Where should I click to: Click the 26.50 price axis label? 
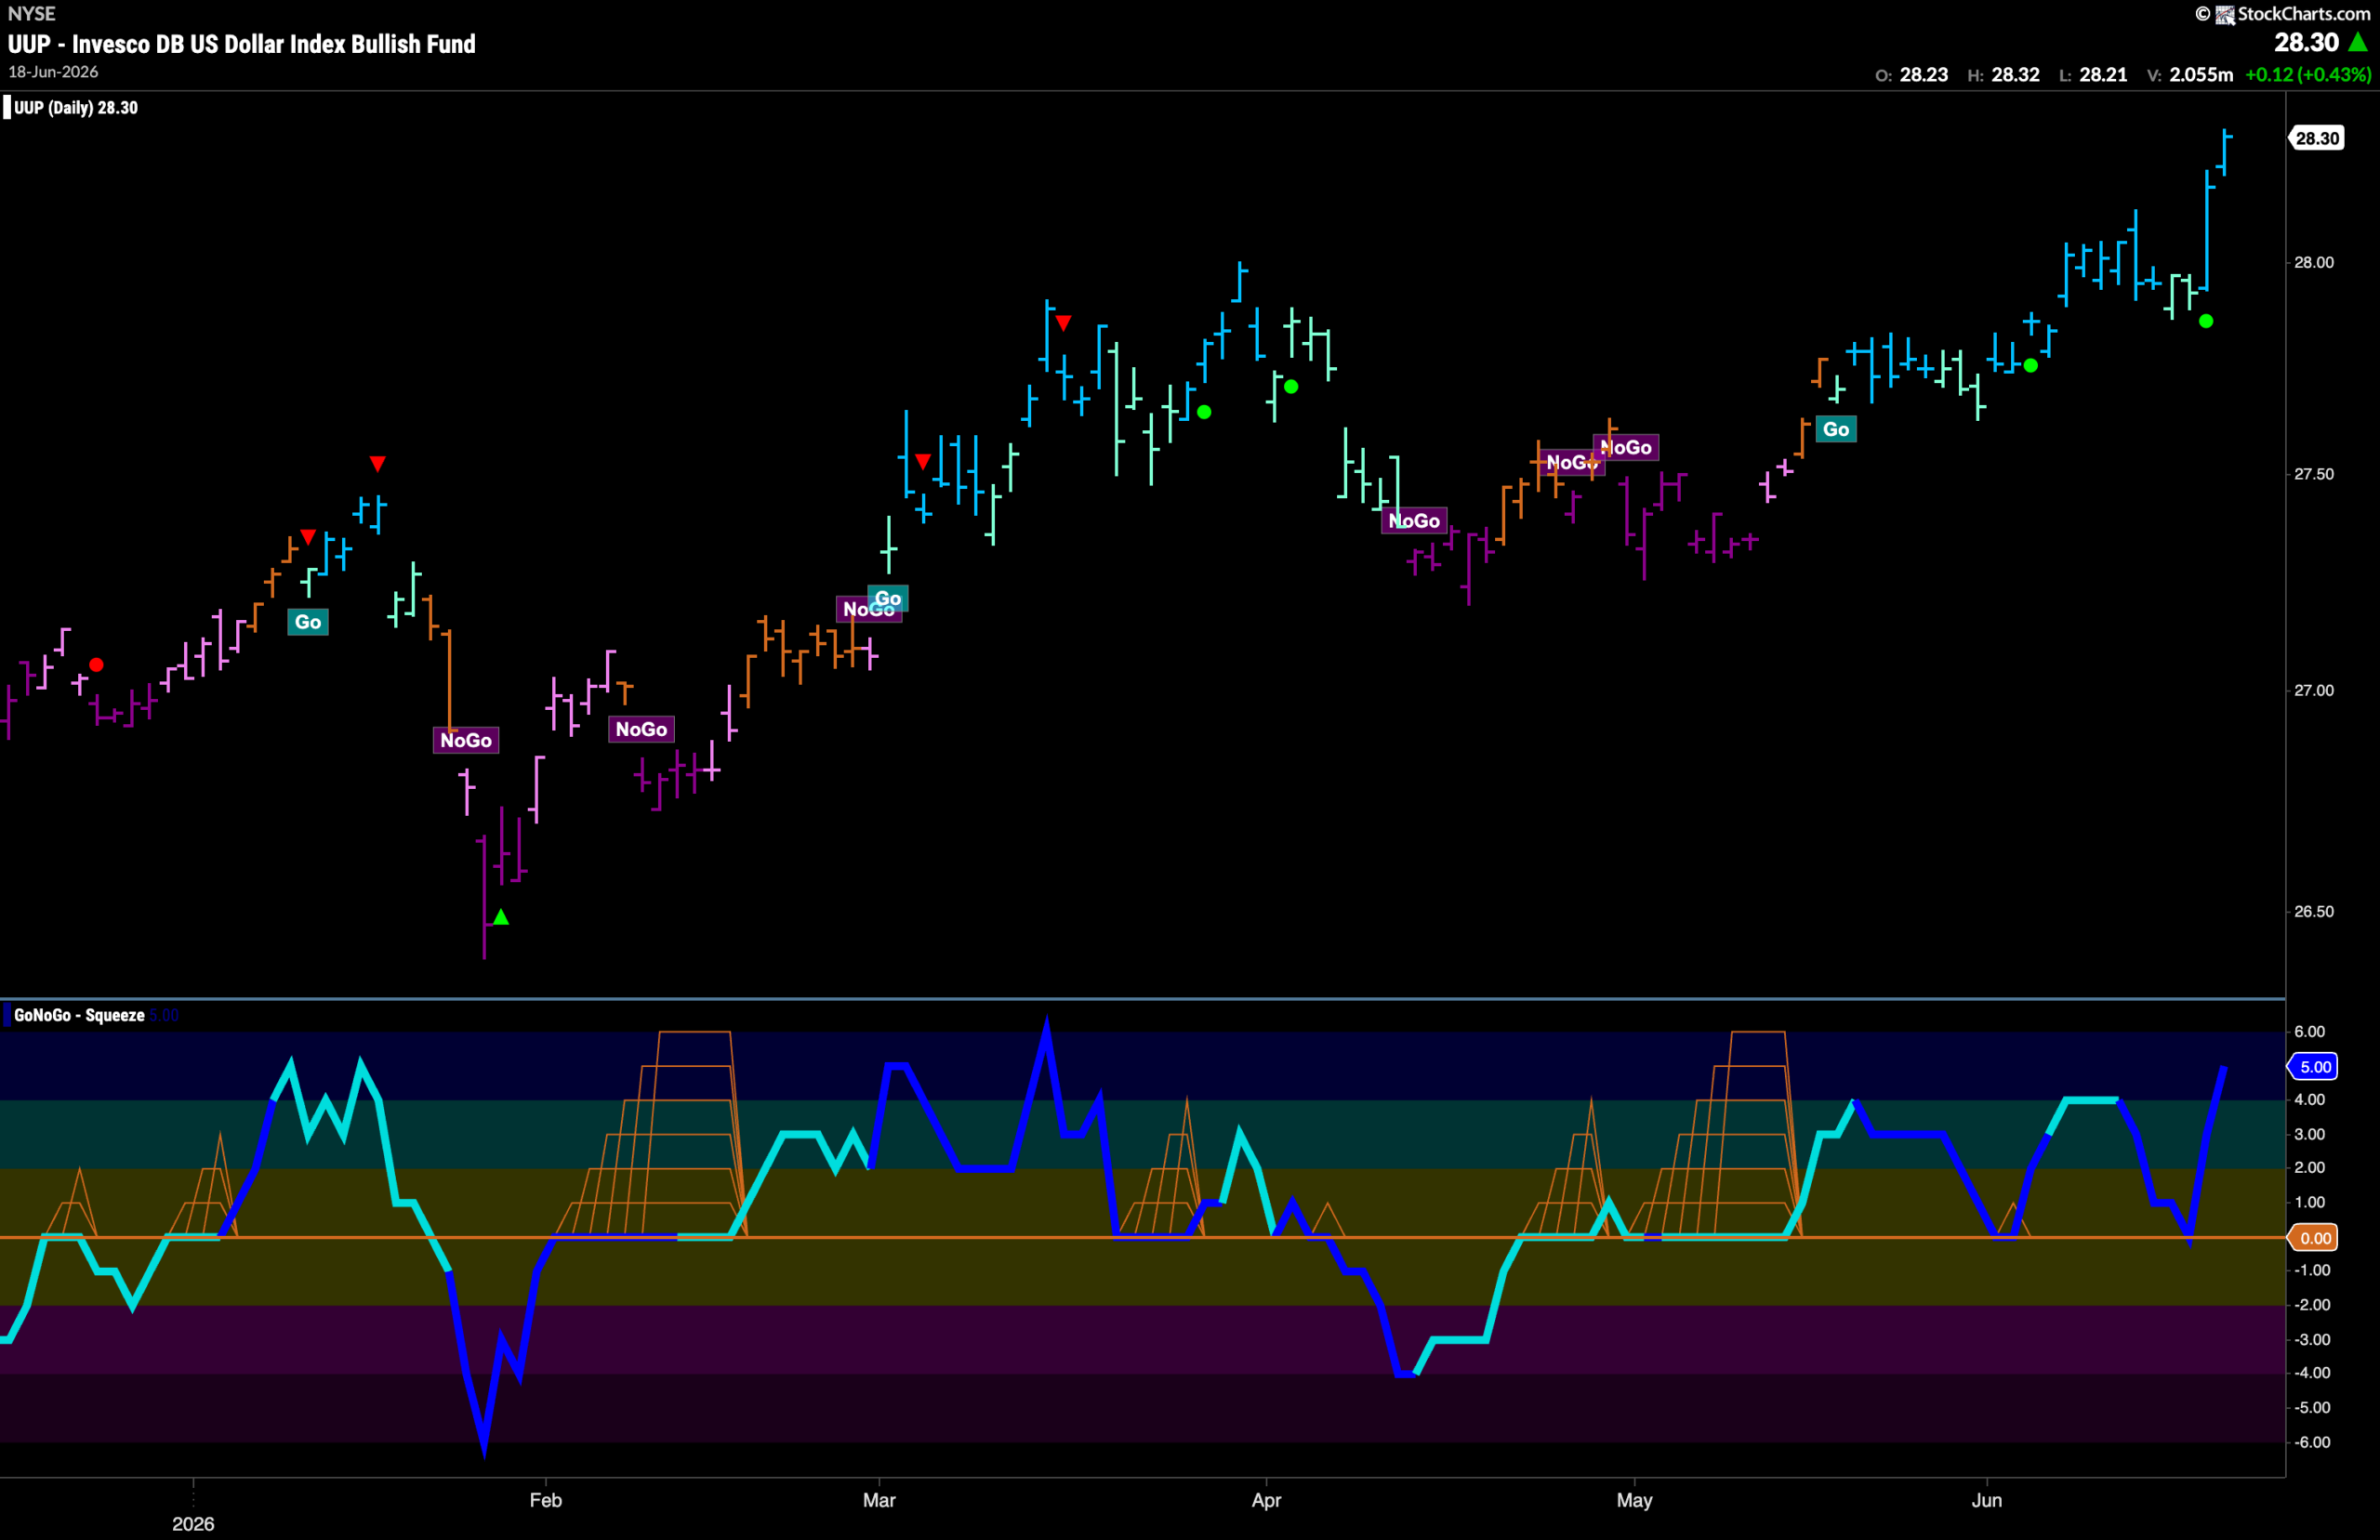[x=2314, y=911]
